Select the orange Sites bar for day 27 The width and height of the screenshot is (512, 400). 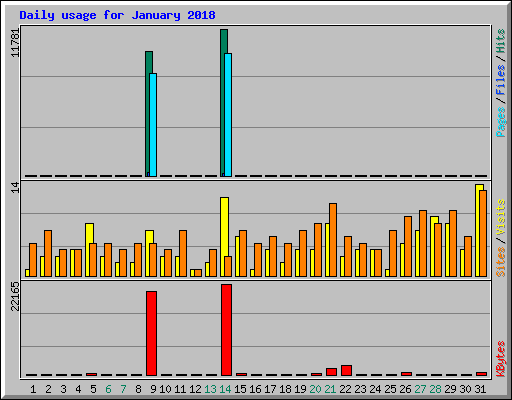pos(423,243)
